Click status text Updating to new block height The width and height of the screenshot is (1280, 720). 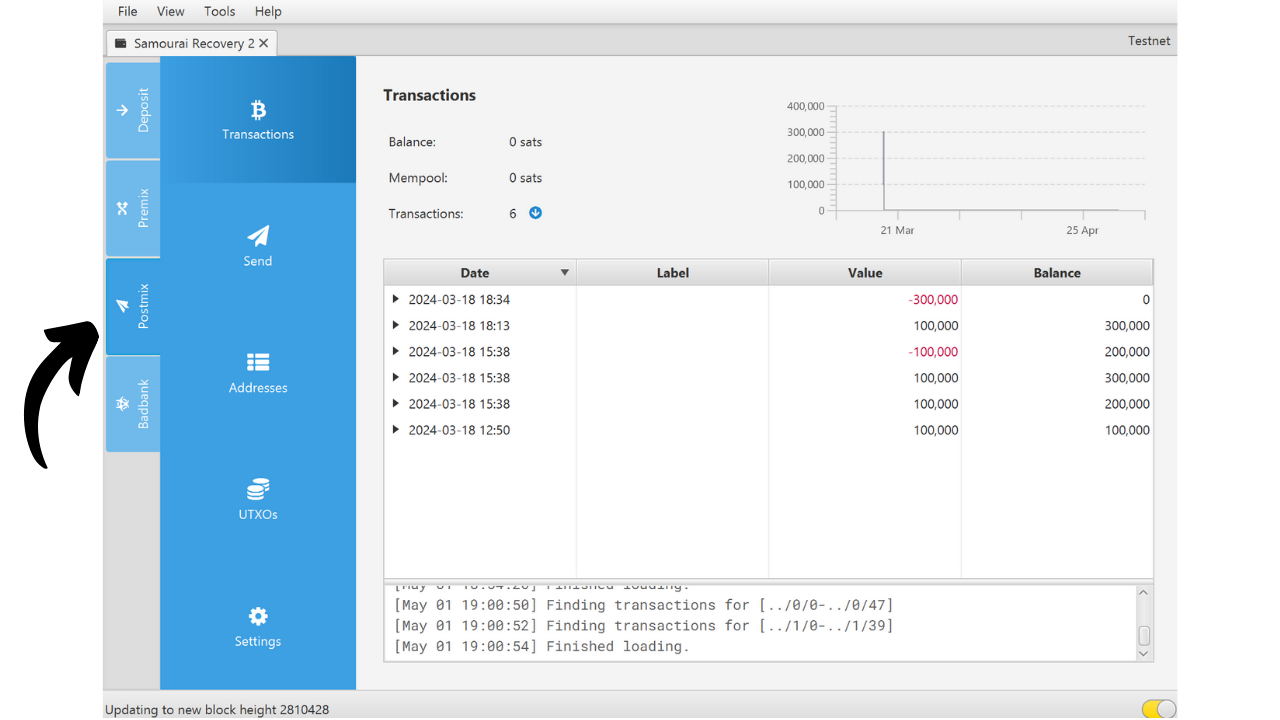click(217, 710)
